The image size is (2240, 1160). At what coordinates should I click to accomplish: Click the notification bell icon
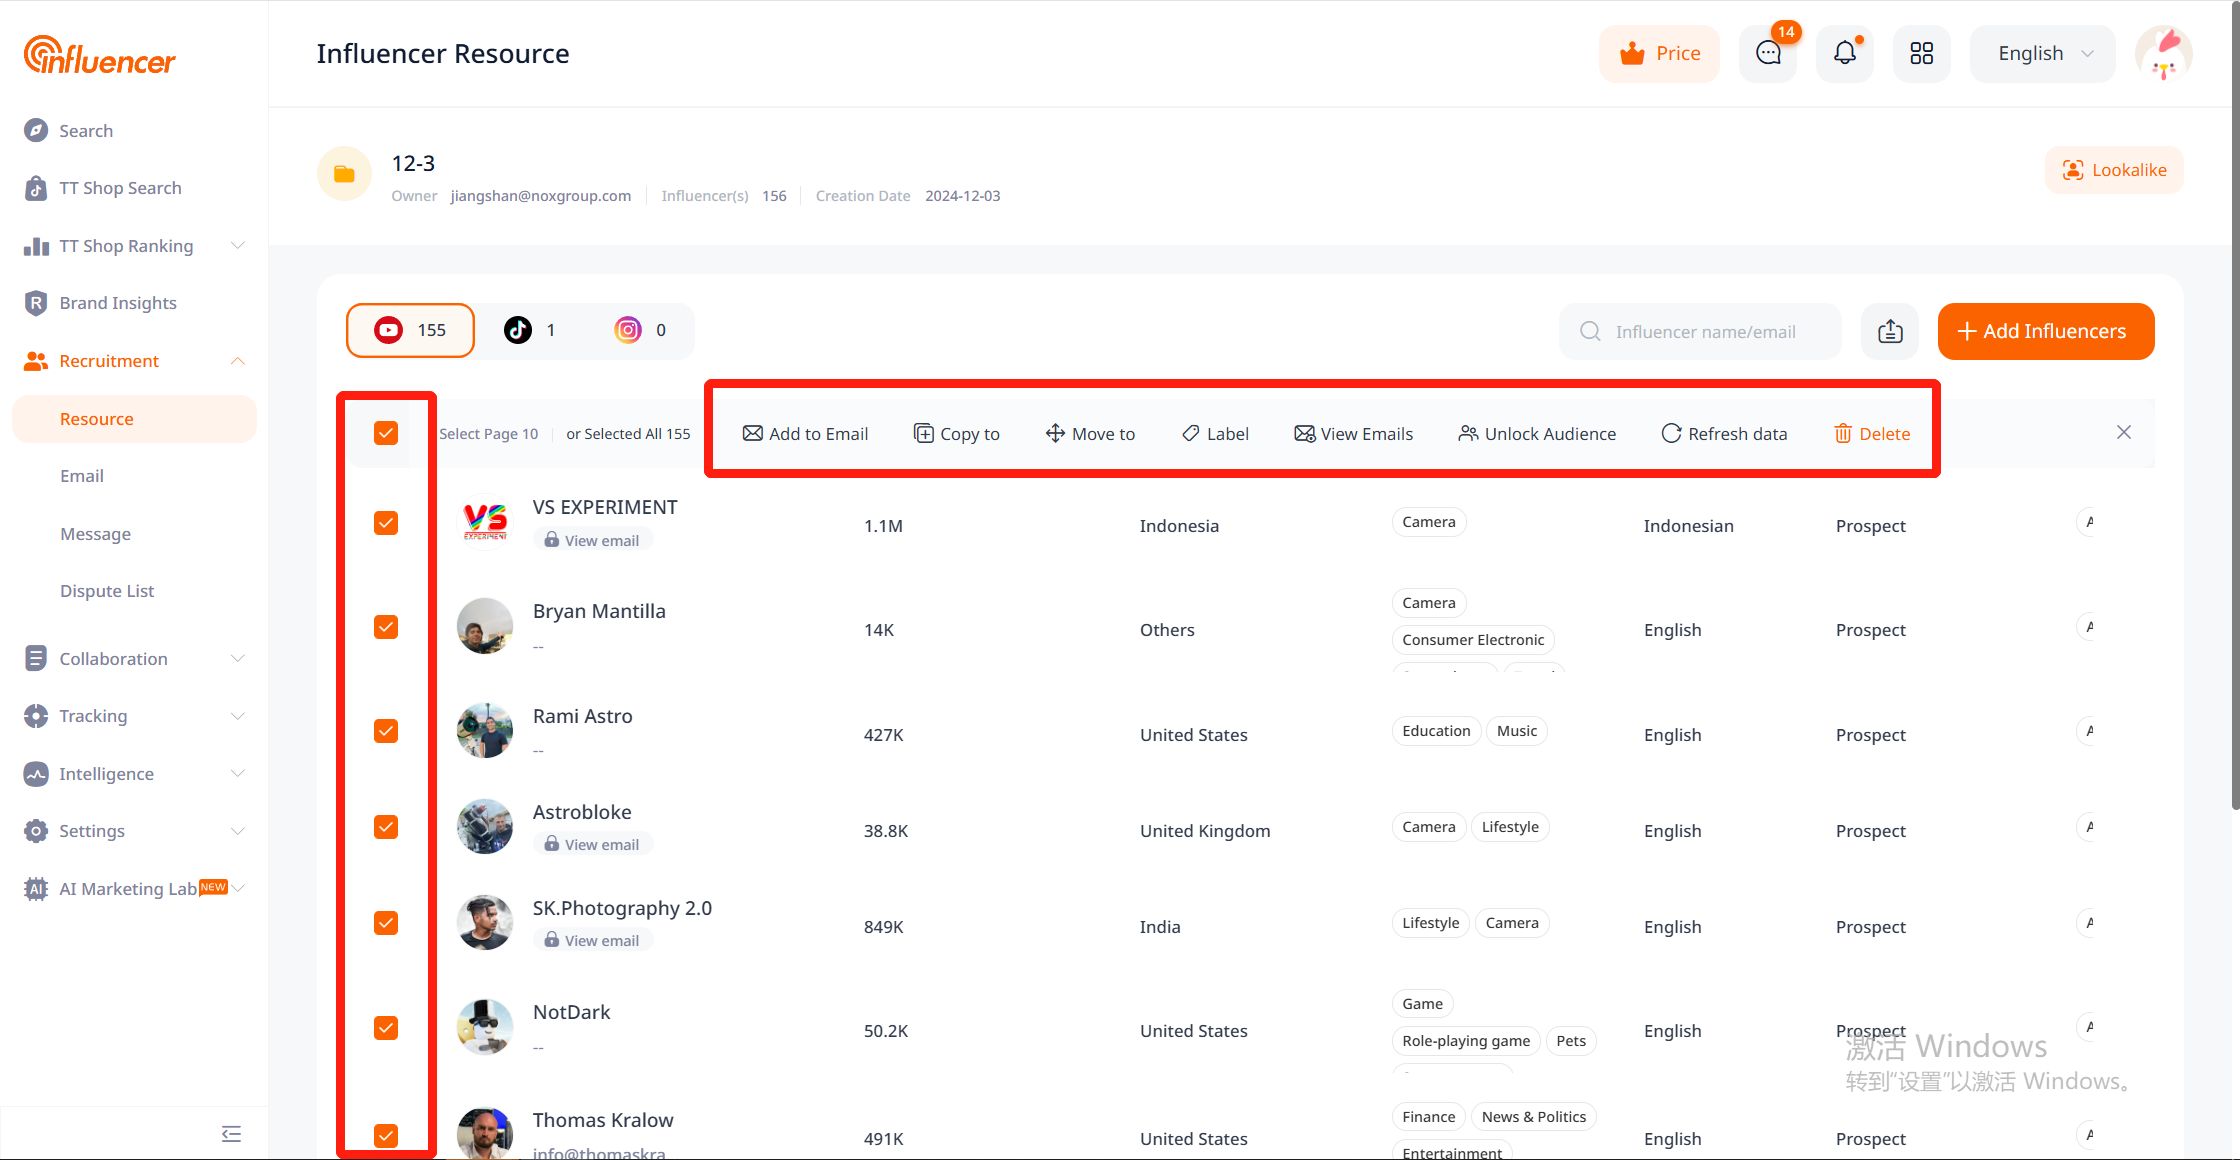1845,54
